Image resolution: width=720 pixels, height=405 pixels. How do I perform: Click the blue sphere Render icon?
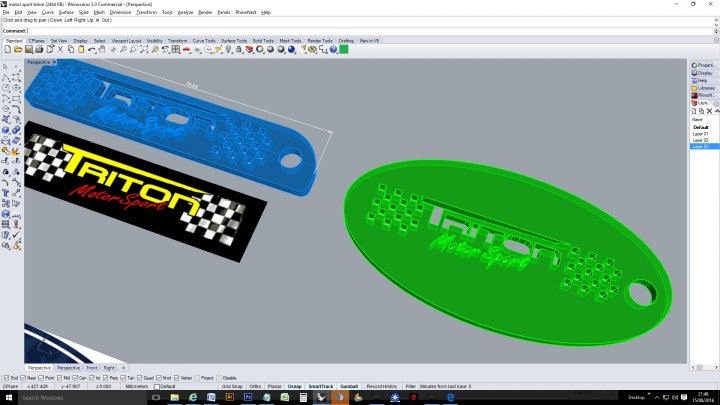pyautogui.click(x=292, y=50)
